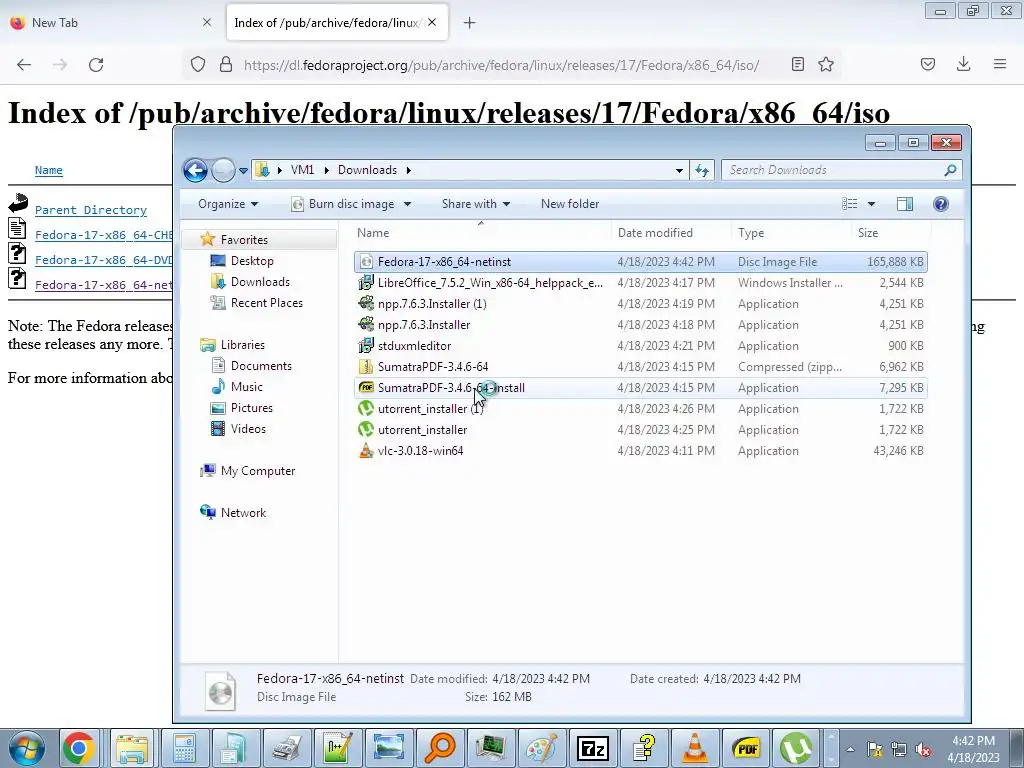Toggle Firefox reader view
This screenshot has width=1024, height=768.
coord(797,64)
